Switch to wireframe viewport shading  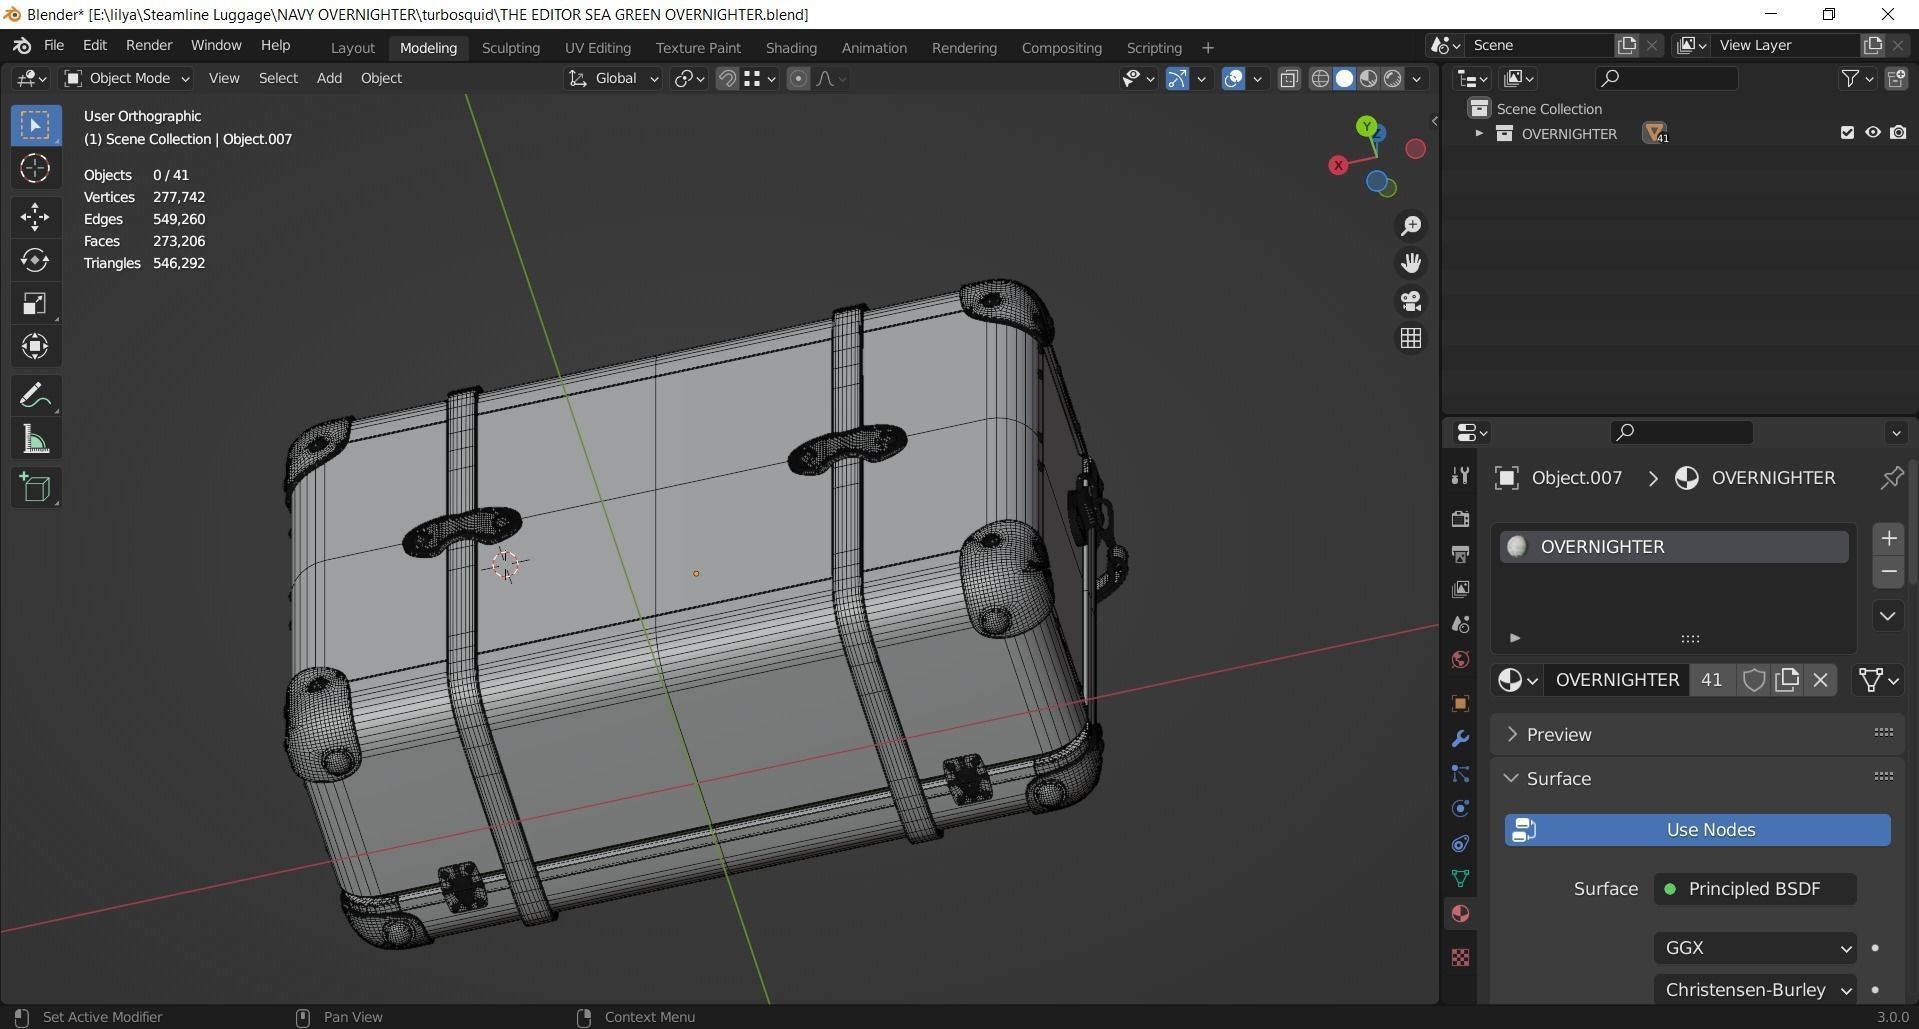click(1320, 78)
